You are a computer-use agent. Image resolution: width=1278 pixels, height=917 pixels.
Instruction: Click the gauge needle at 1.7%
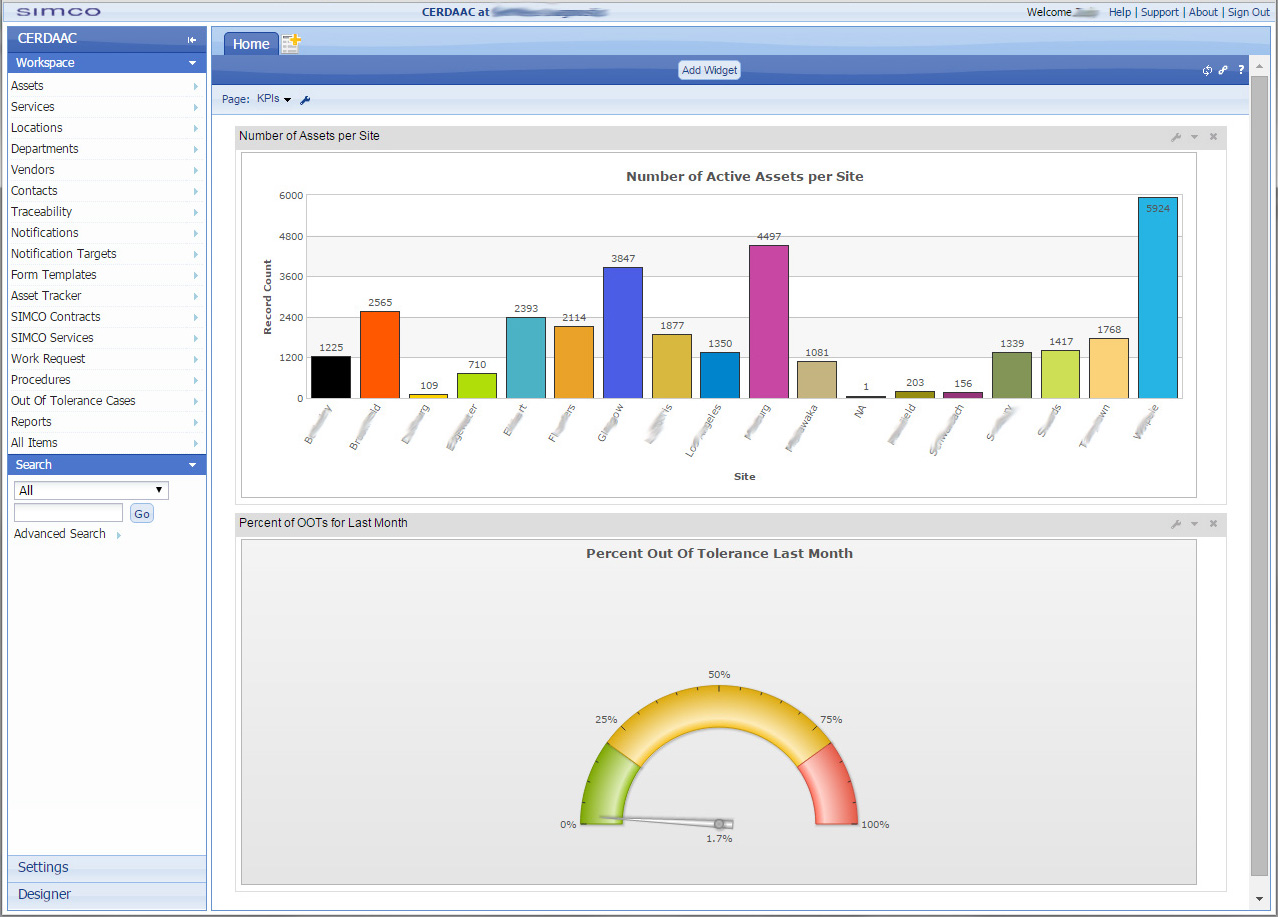666,821
